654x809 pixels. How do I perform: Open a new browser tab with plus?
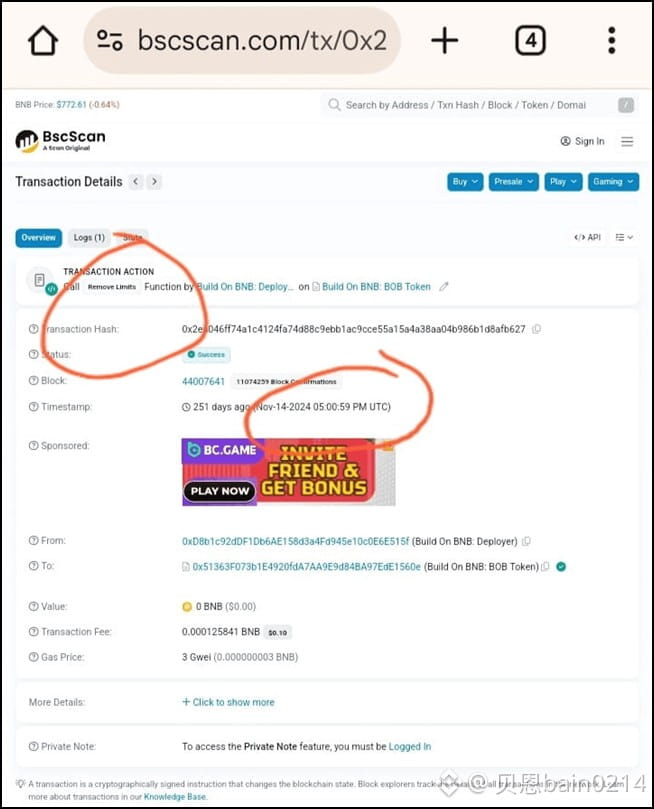(445, 40)
